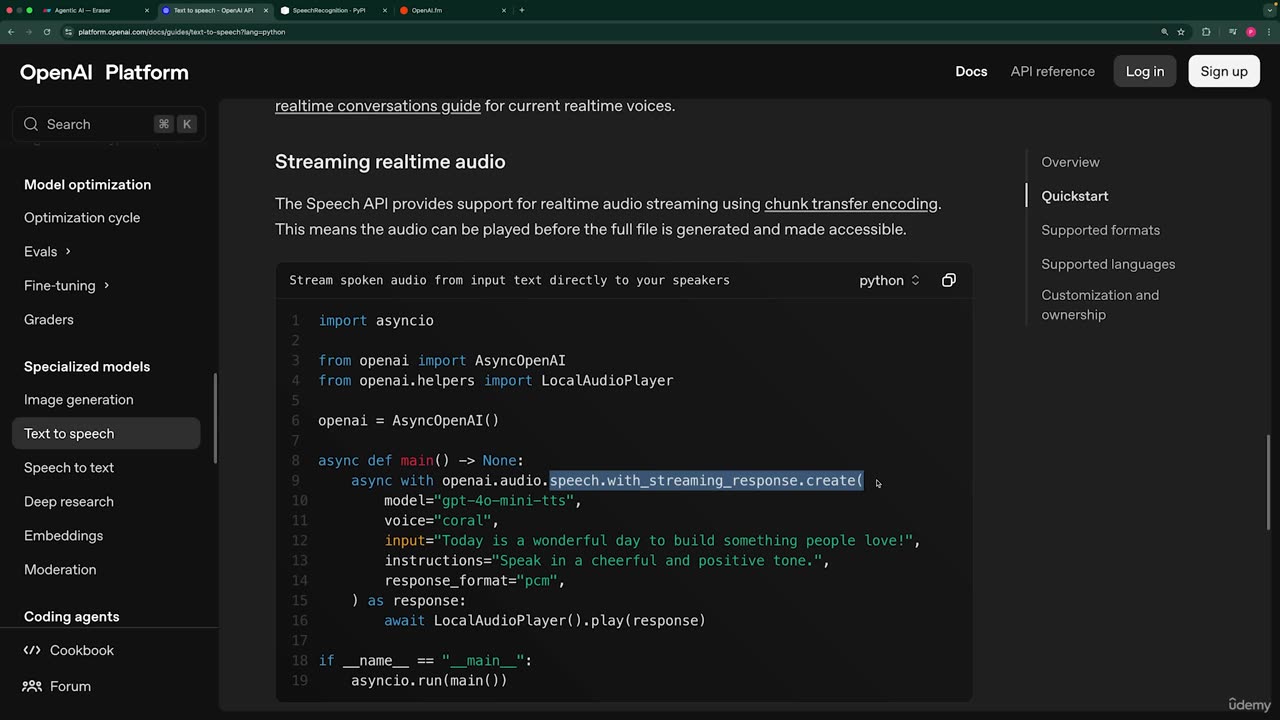Click the zoom magnifier icon in address bar
Viewport: 1280px width, 720px height.
[x=1164, y=32]
